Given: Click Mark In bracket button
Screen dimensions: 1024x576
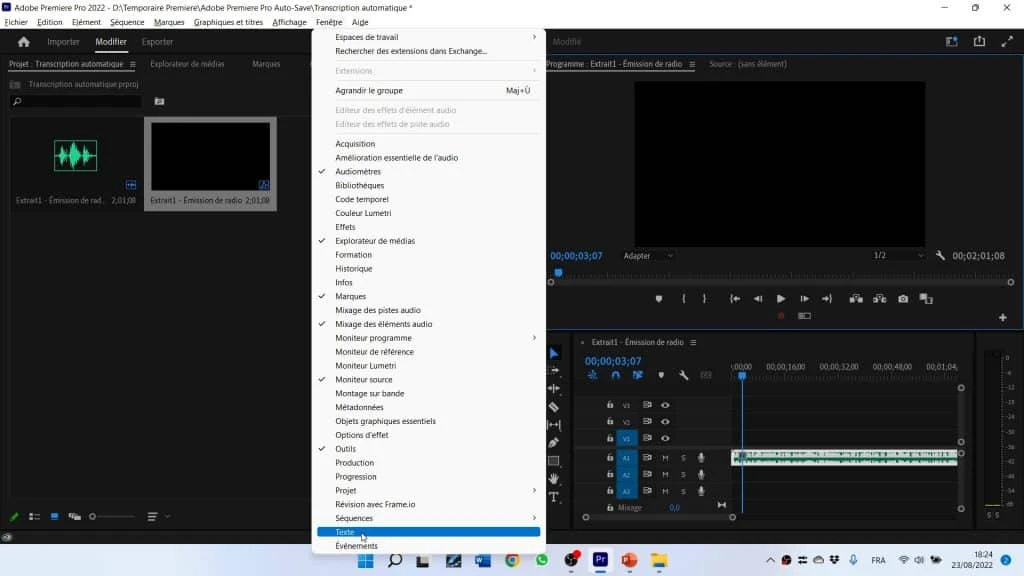Looking at the screenshot, I should coord(683,299).
